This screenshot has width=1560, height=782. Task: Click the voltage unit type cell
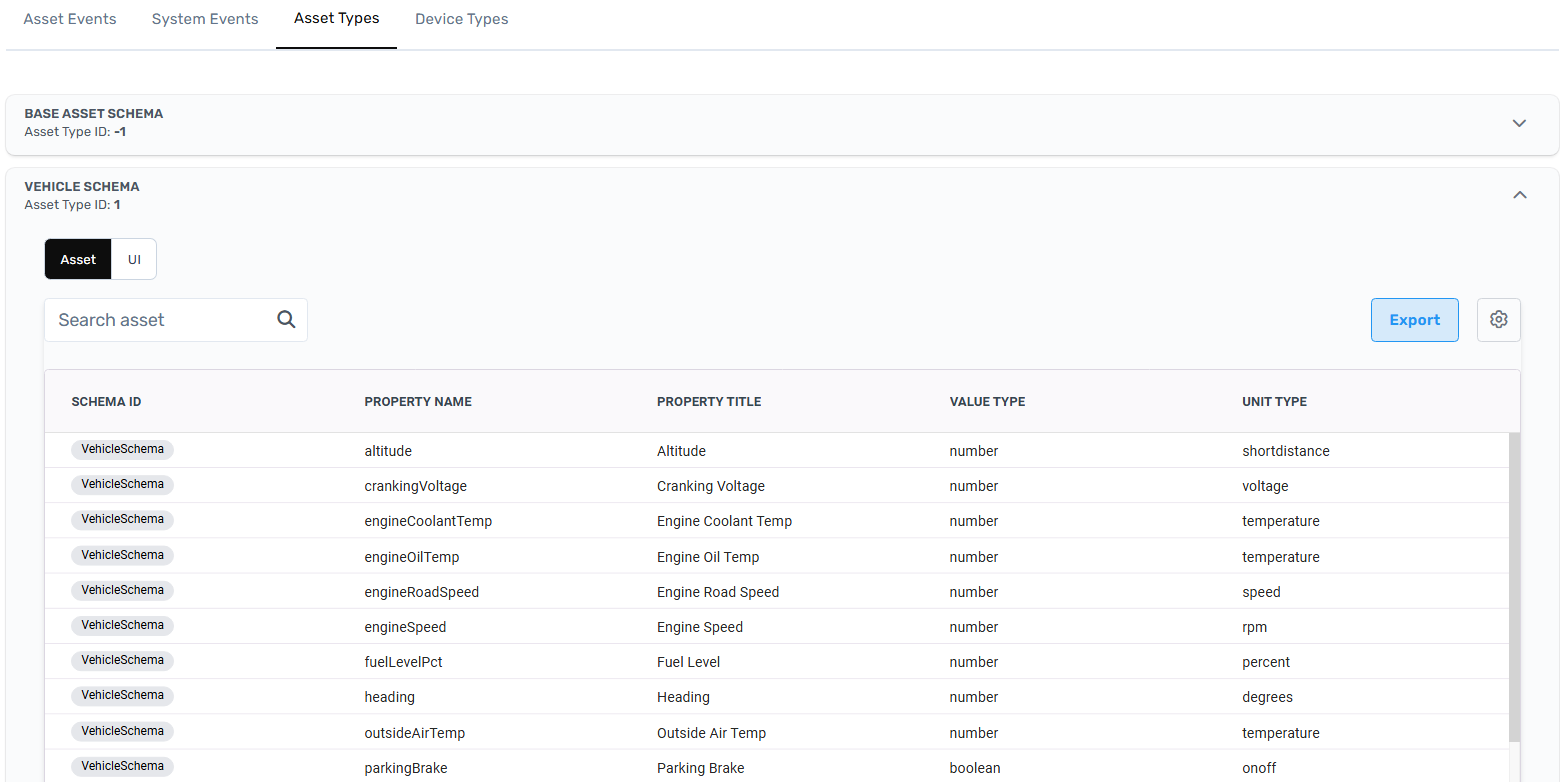tap(1265, 486)
